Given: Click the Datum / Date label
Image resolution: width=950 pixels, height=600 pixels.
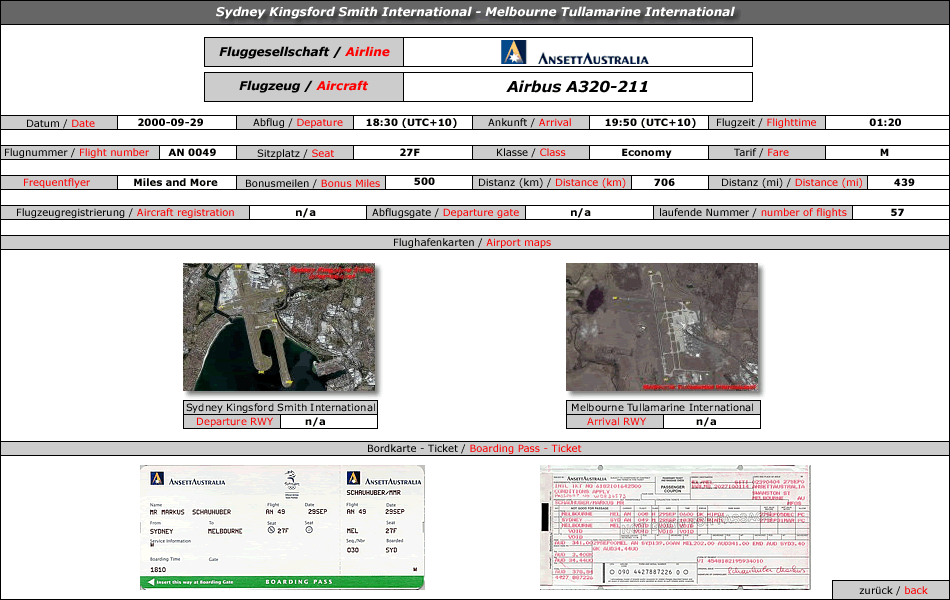Looking at the screenshot, I should [60, 123].
